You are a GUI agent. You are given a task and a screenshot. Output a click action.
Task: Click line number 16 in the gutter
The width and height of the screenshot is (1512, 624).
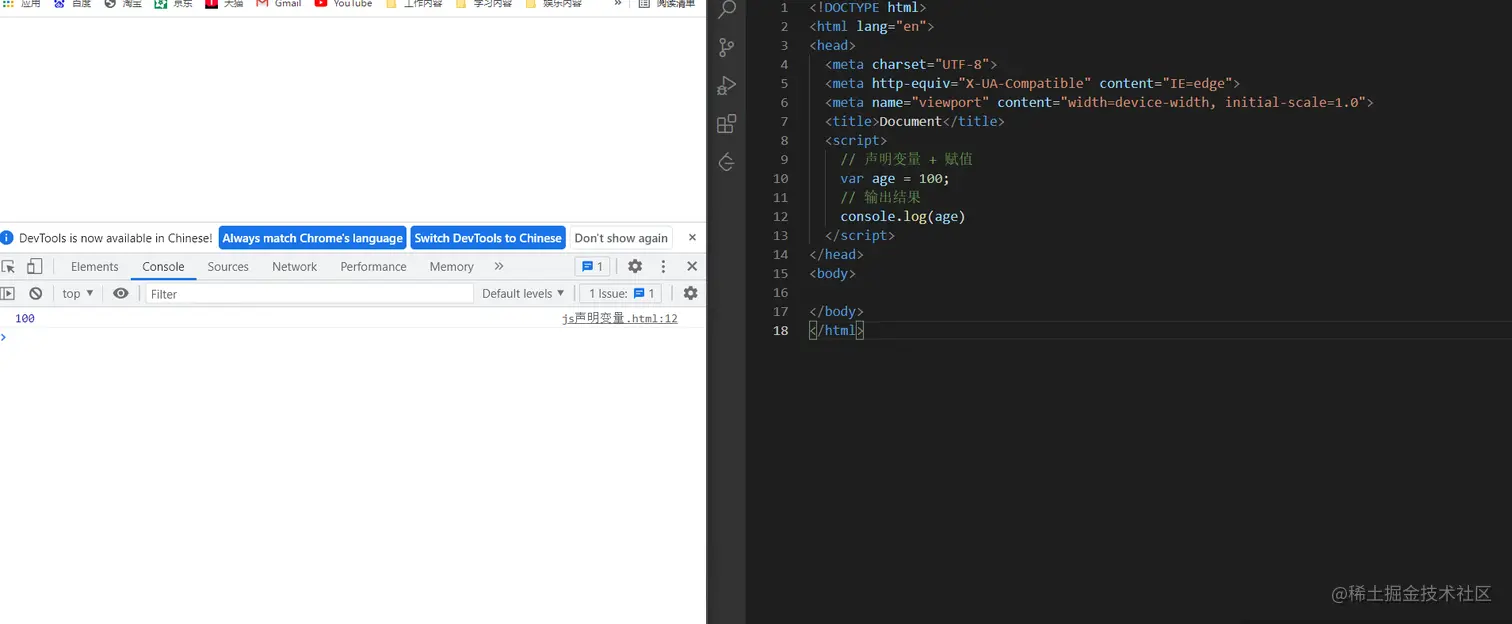[780, 292]
